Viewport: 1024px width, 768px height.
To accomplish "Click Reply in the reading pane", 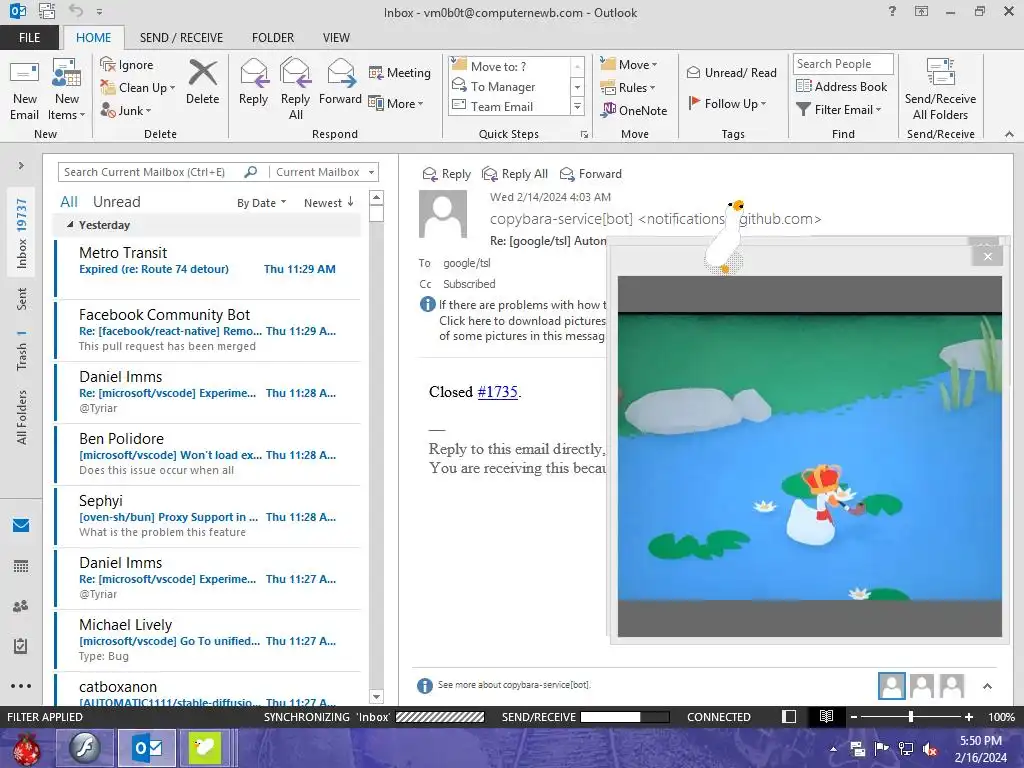I will [447, 174].
